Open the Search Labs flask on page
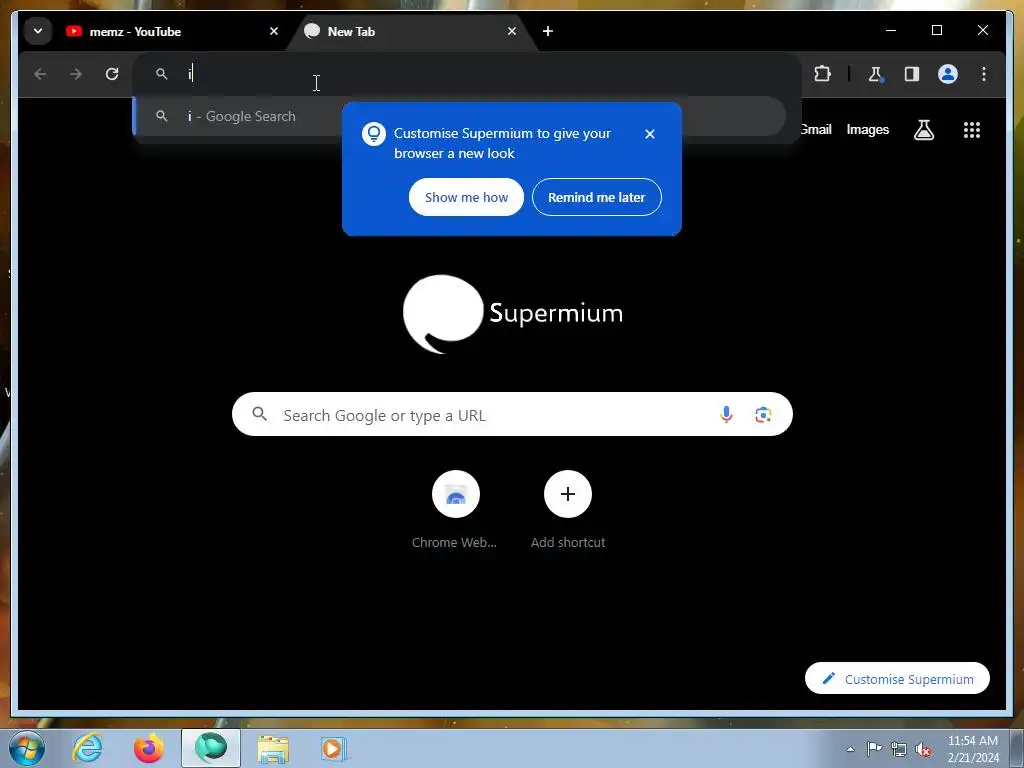This screenshot has width=1024, height=768. point(923,130)
